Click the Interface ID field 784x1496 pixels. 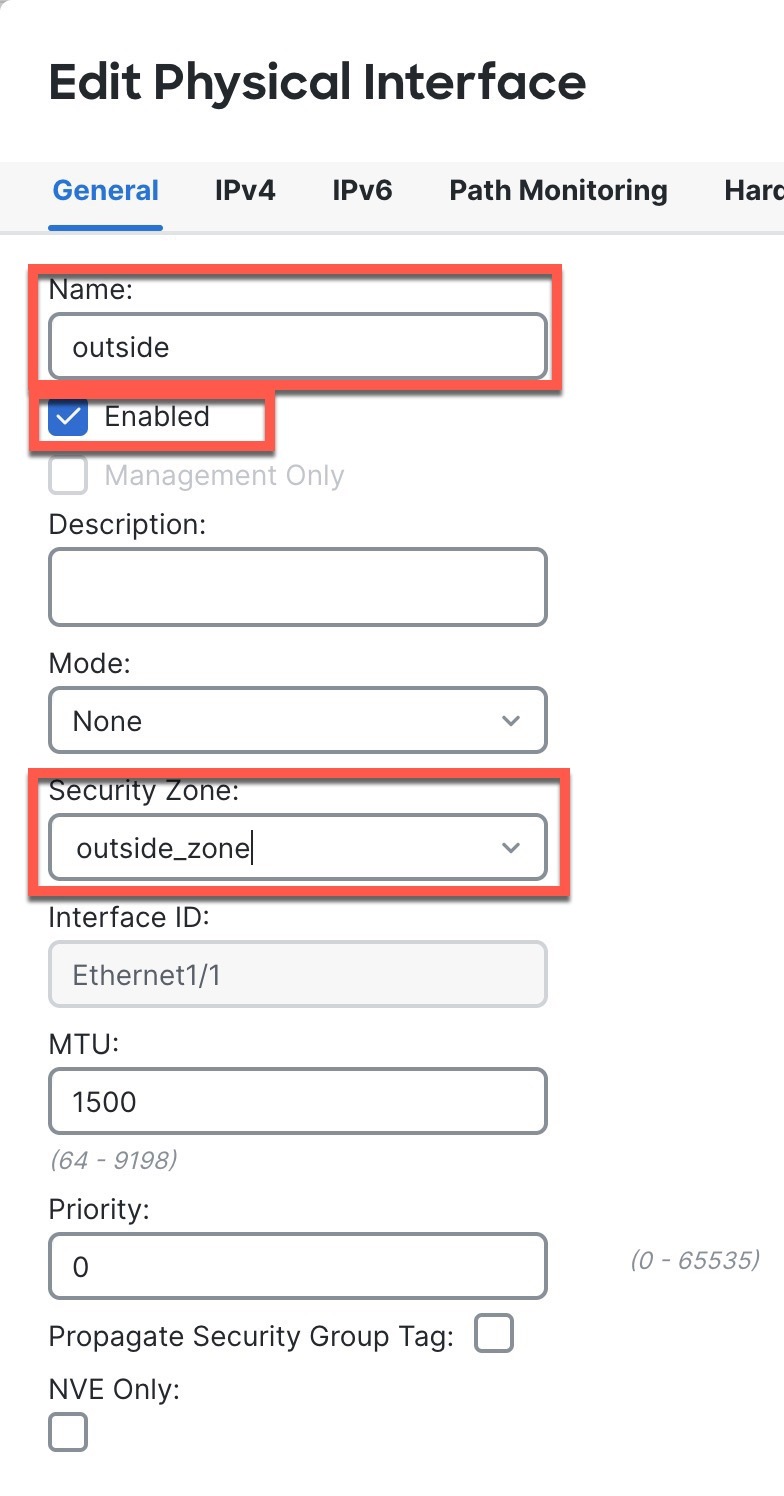[x=297, y=974]
